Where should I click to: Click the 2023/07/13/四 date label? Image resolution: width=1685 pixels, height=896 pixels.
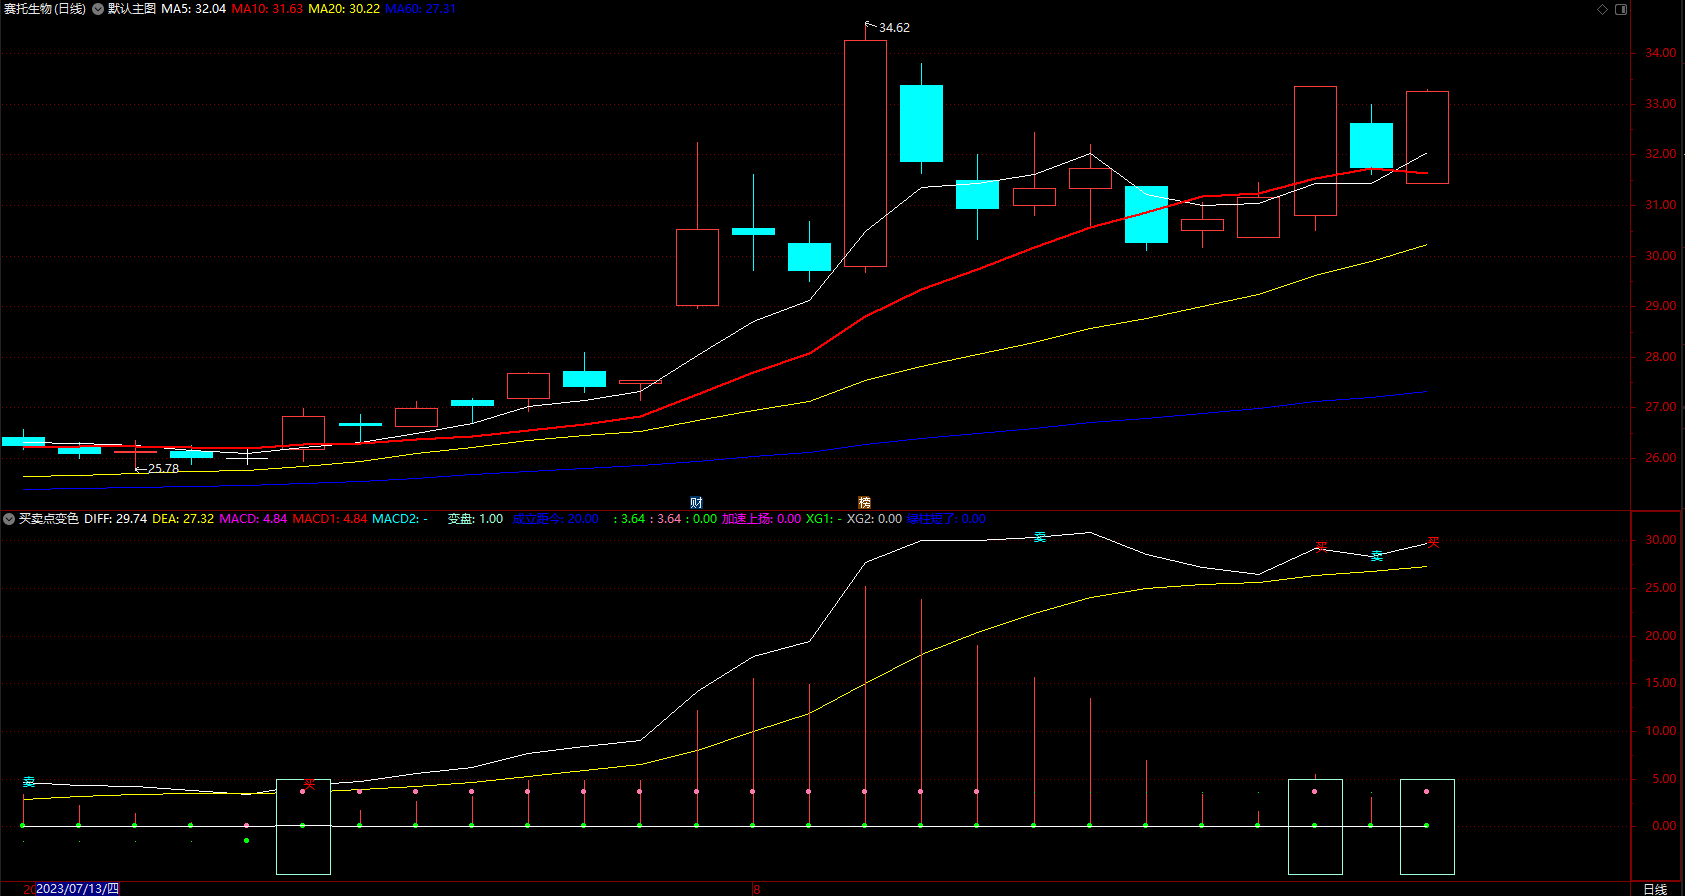pos(78,889)
